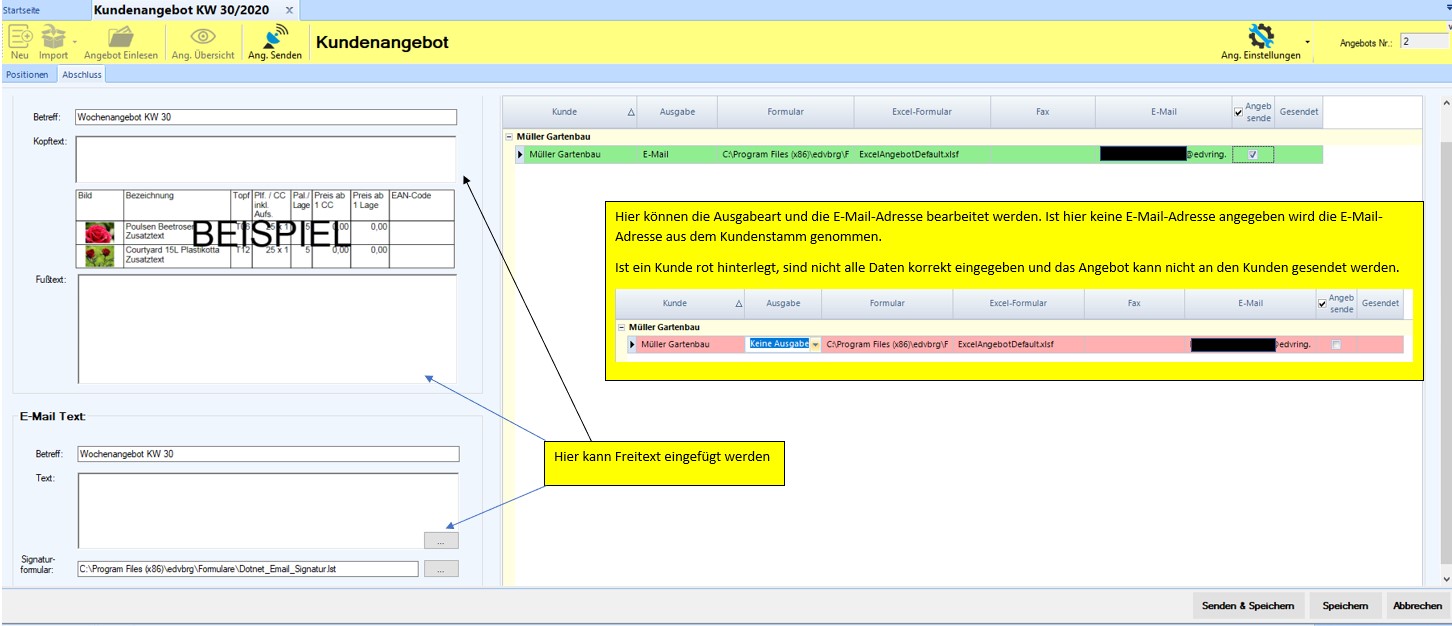Open Ang. Einstellungen gear icon
Image resolution: width=1452 pixels, height=626 pixels.
coord(1260,36)
